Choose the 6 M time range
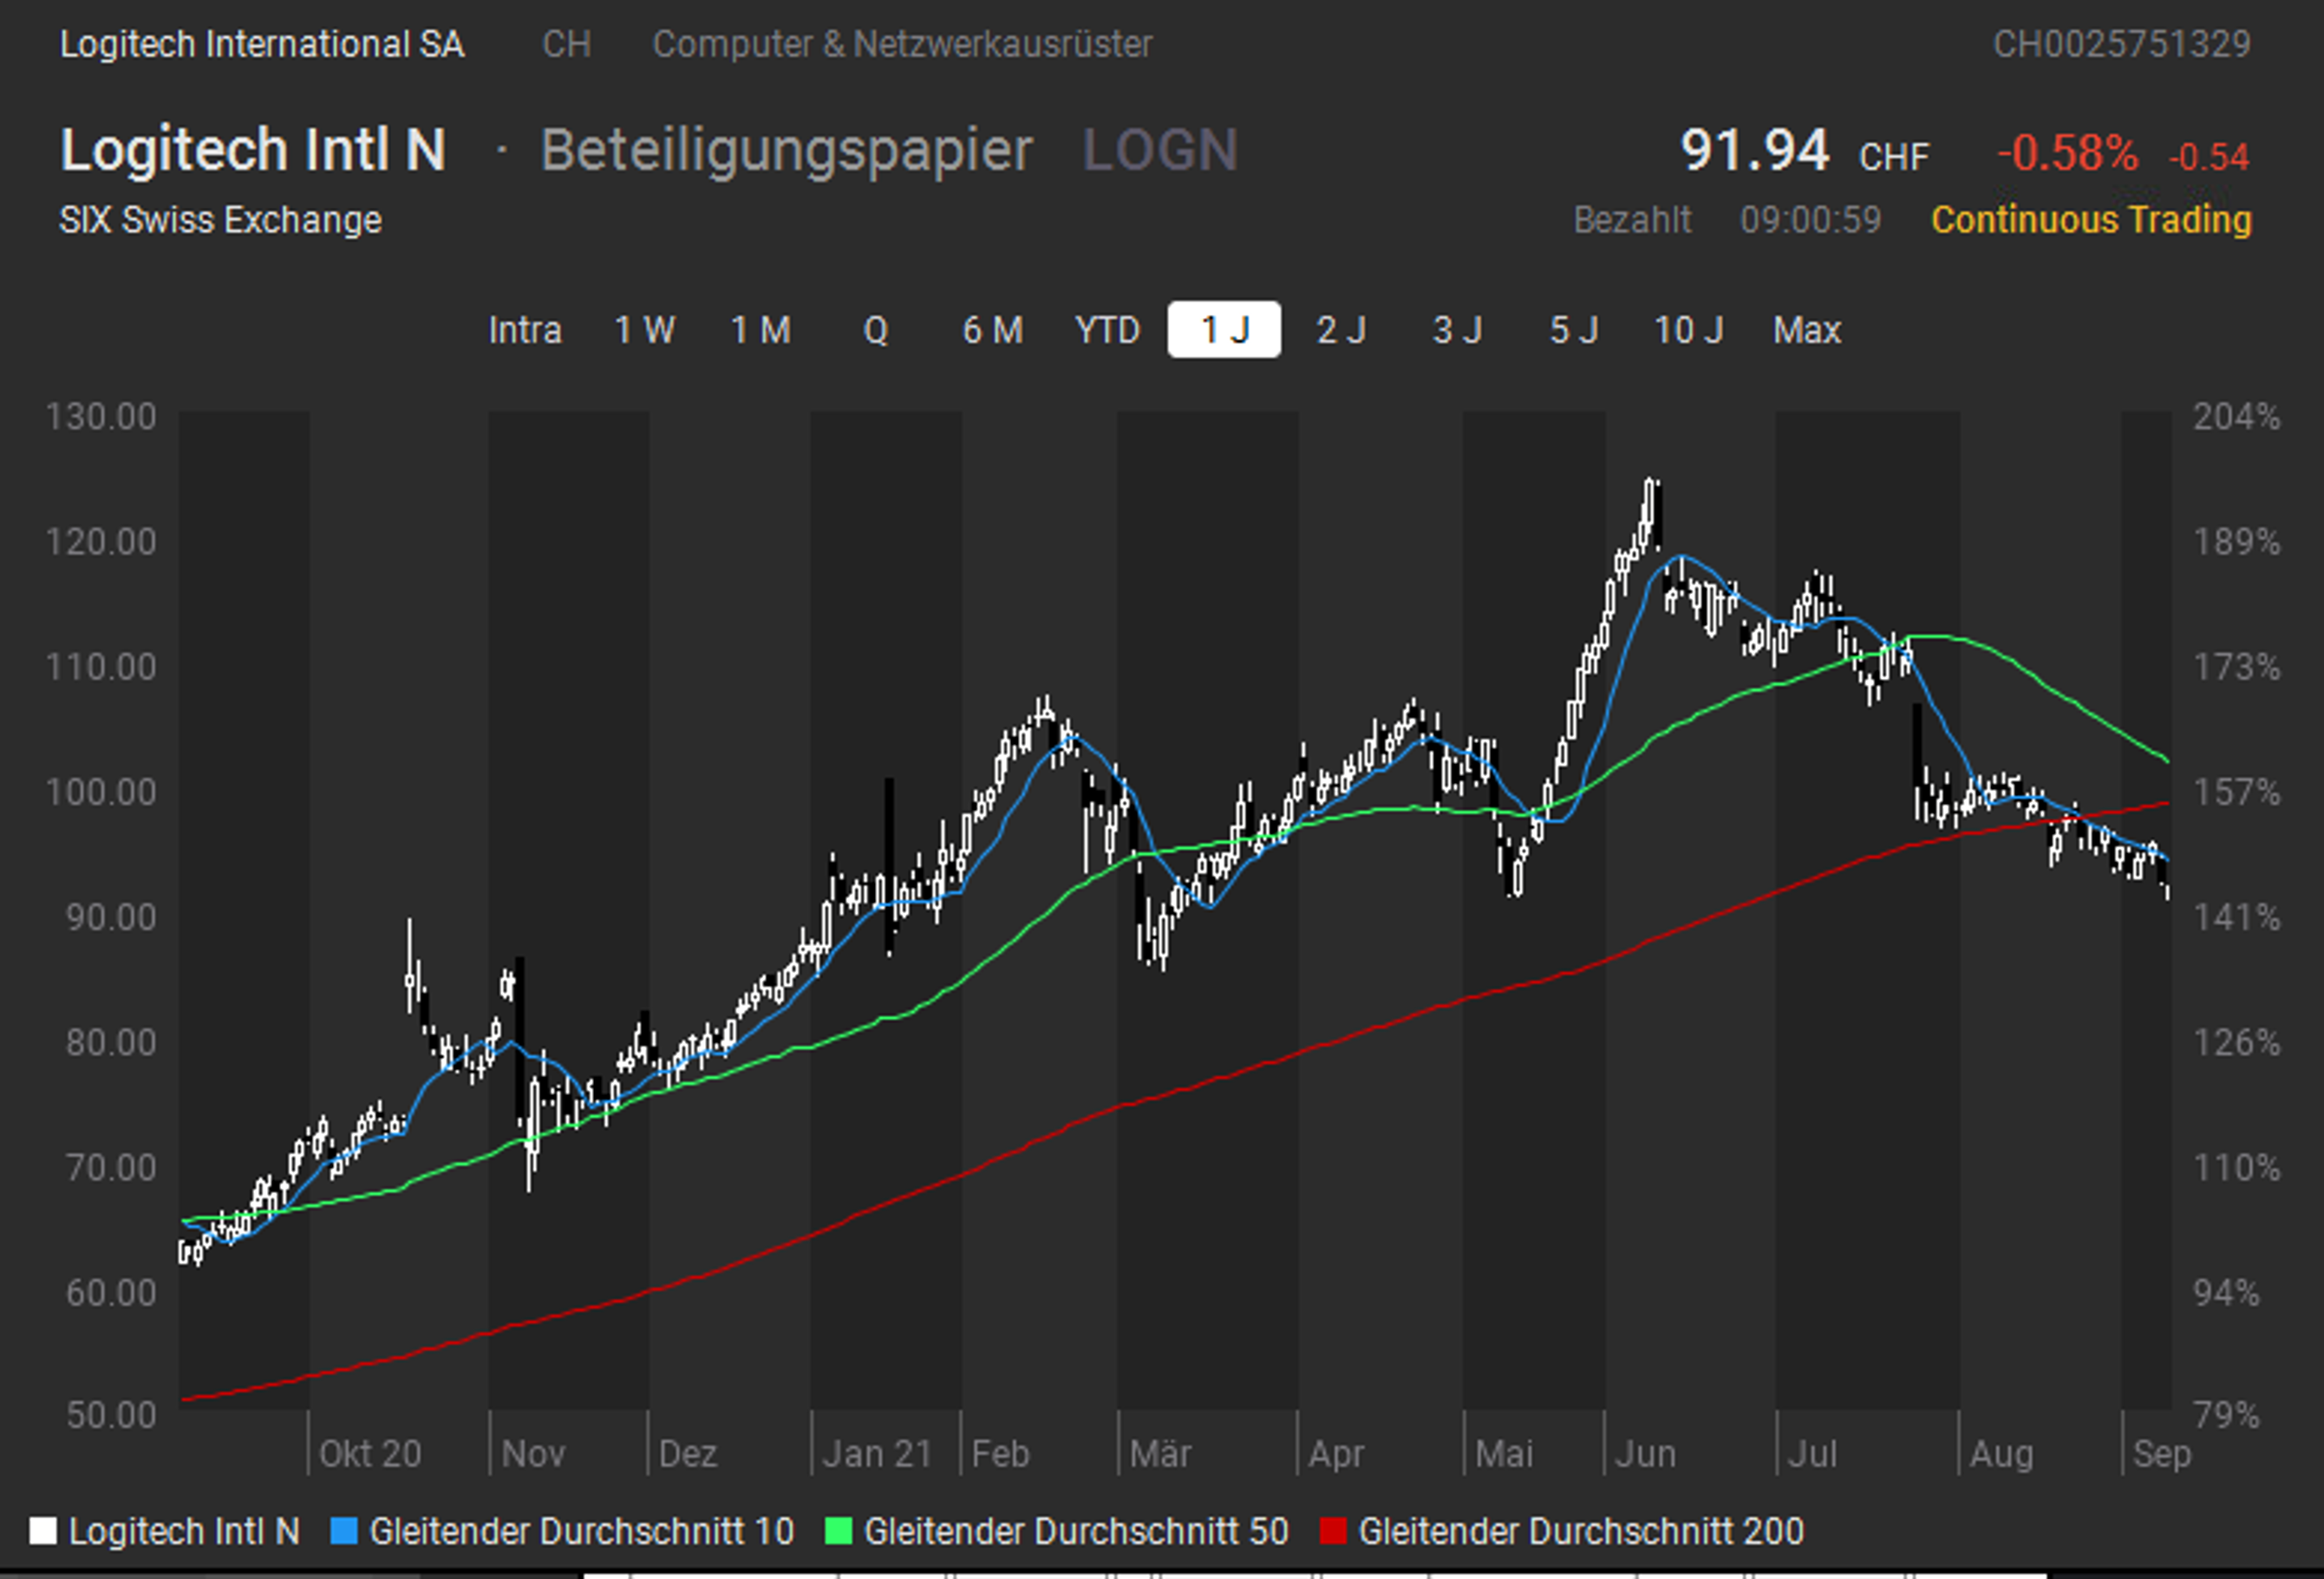The height and width of the screenshot is (1579, 2324). pyautogui.click(x=992, y=330)
